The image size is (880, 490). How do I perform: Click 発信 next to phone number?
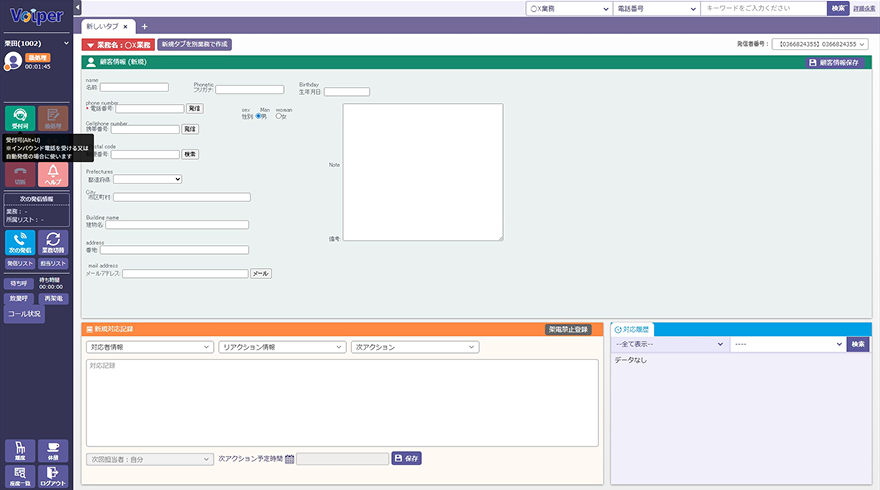click(x=195, y=108)
